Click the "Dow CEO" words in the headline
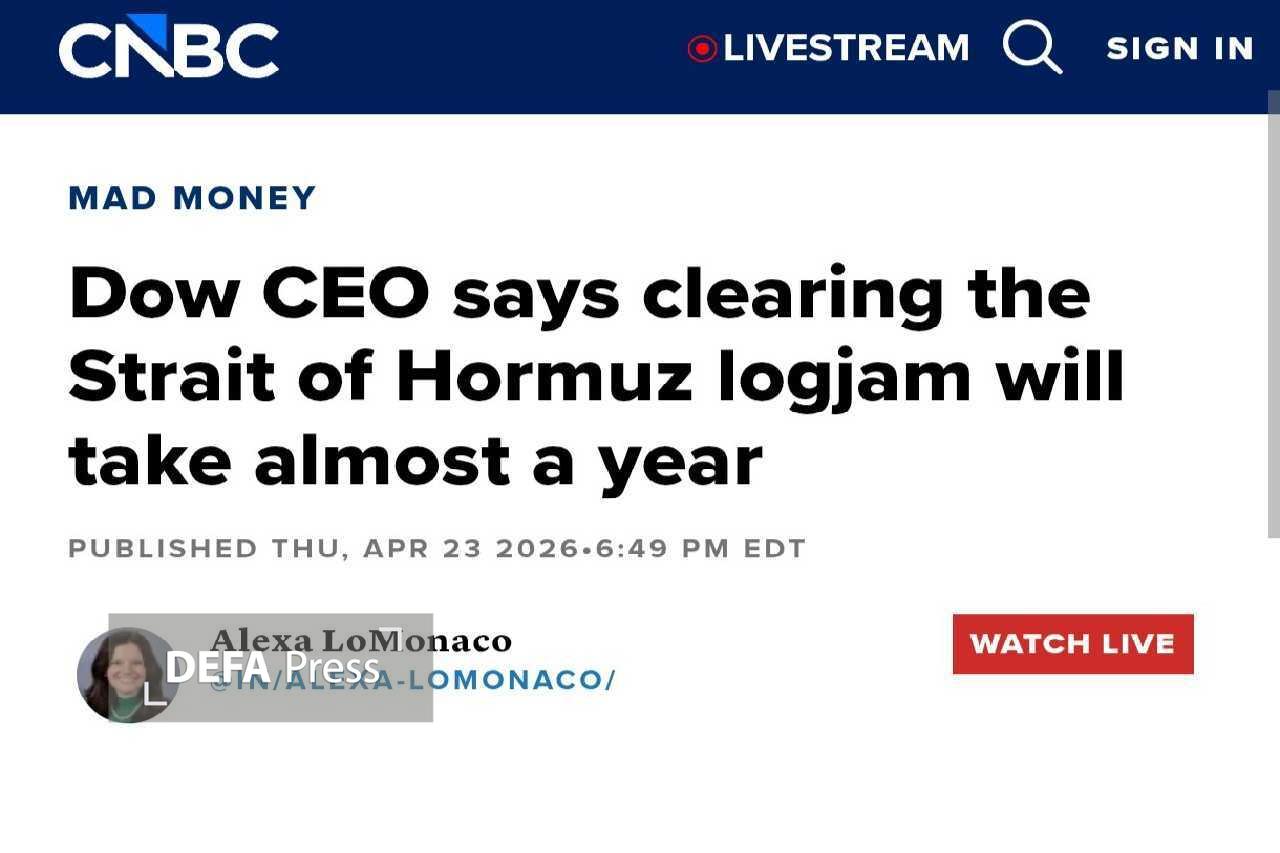Viewport: 1280px width, 853px height. click(x=248, y=294)
